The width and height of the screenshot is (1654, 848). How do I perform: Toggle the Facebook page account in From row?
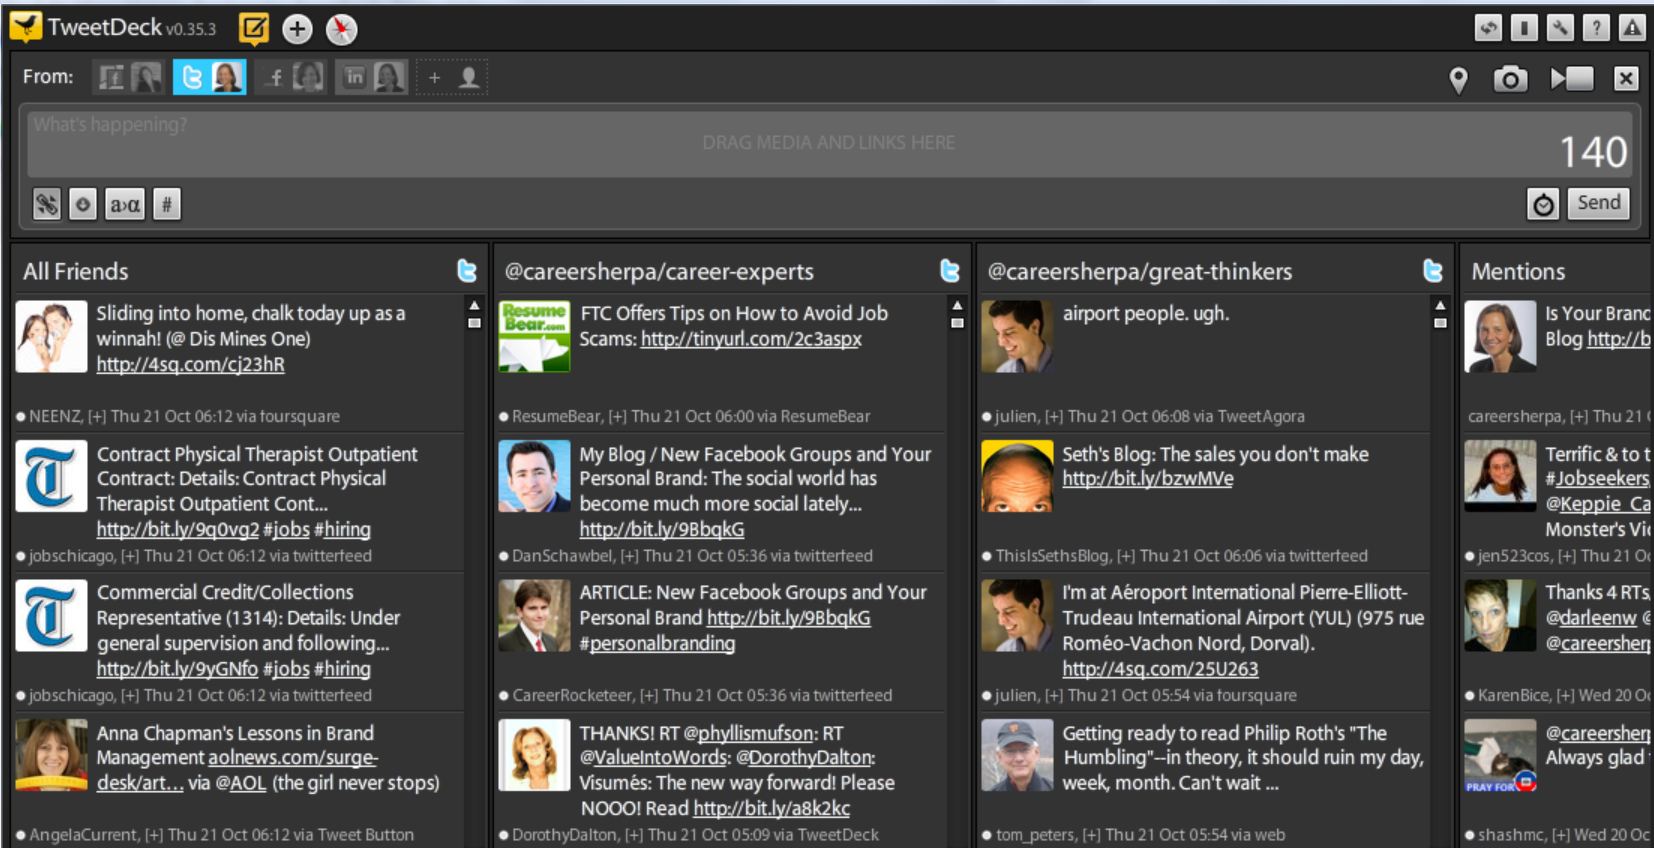coord(128,77)
